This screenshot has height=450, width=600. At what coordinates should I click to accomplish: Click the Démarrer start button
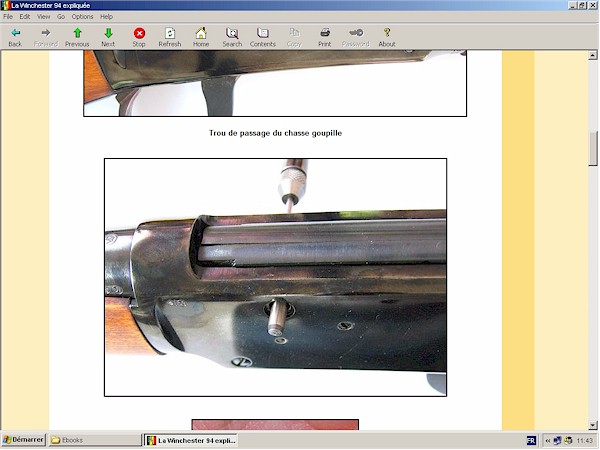click(x=23, y=440)
